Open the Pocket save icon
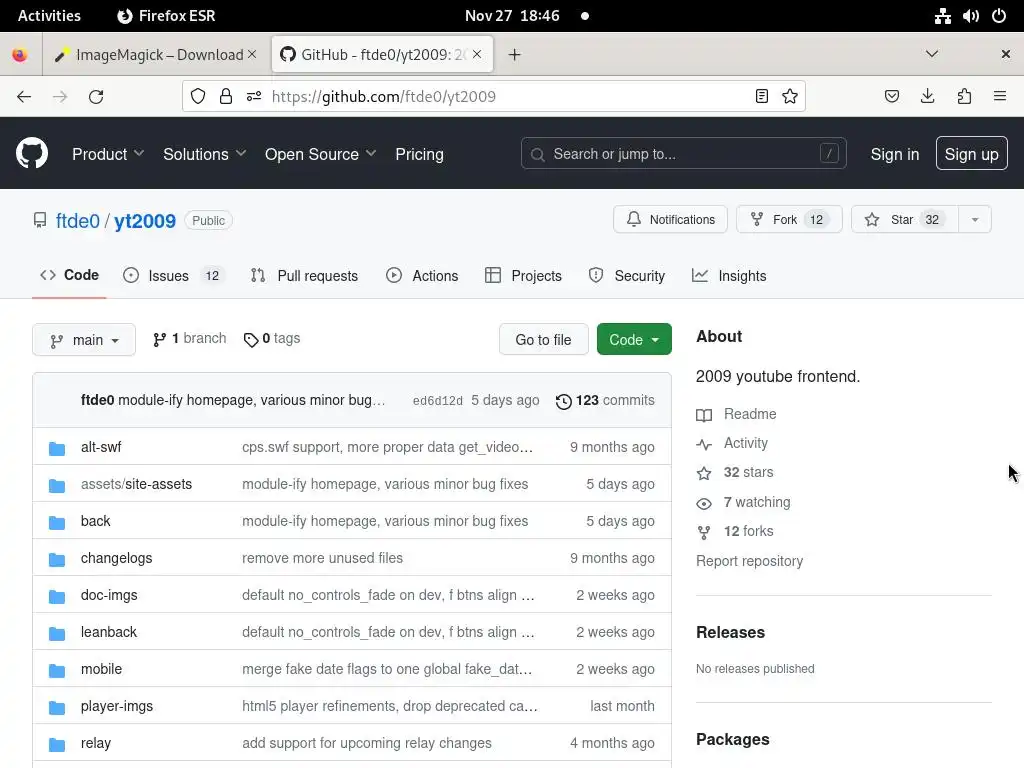The width and height of the screenshot is (1024, 768). [891, 97]
